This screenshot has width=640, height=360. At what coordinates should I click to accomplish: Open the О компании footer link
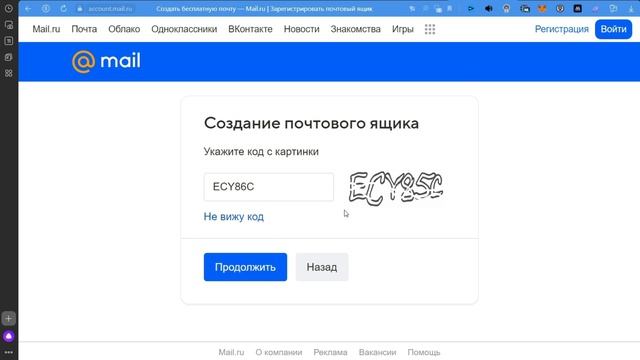pos(279,352)
